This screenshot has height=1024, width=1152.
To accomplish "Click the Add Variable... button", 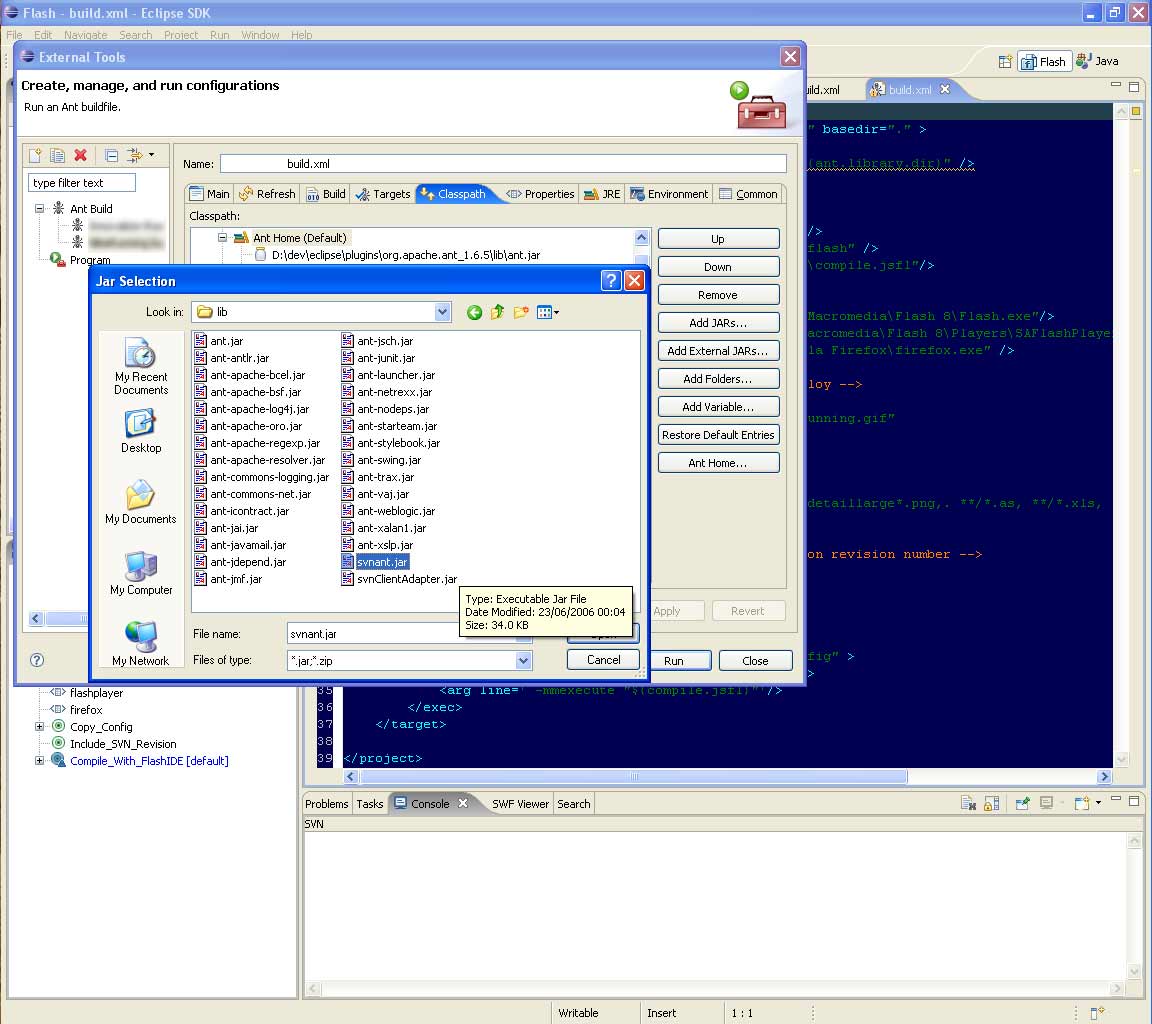I will [x=718, y=407].
